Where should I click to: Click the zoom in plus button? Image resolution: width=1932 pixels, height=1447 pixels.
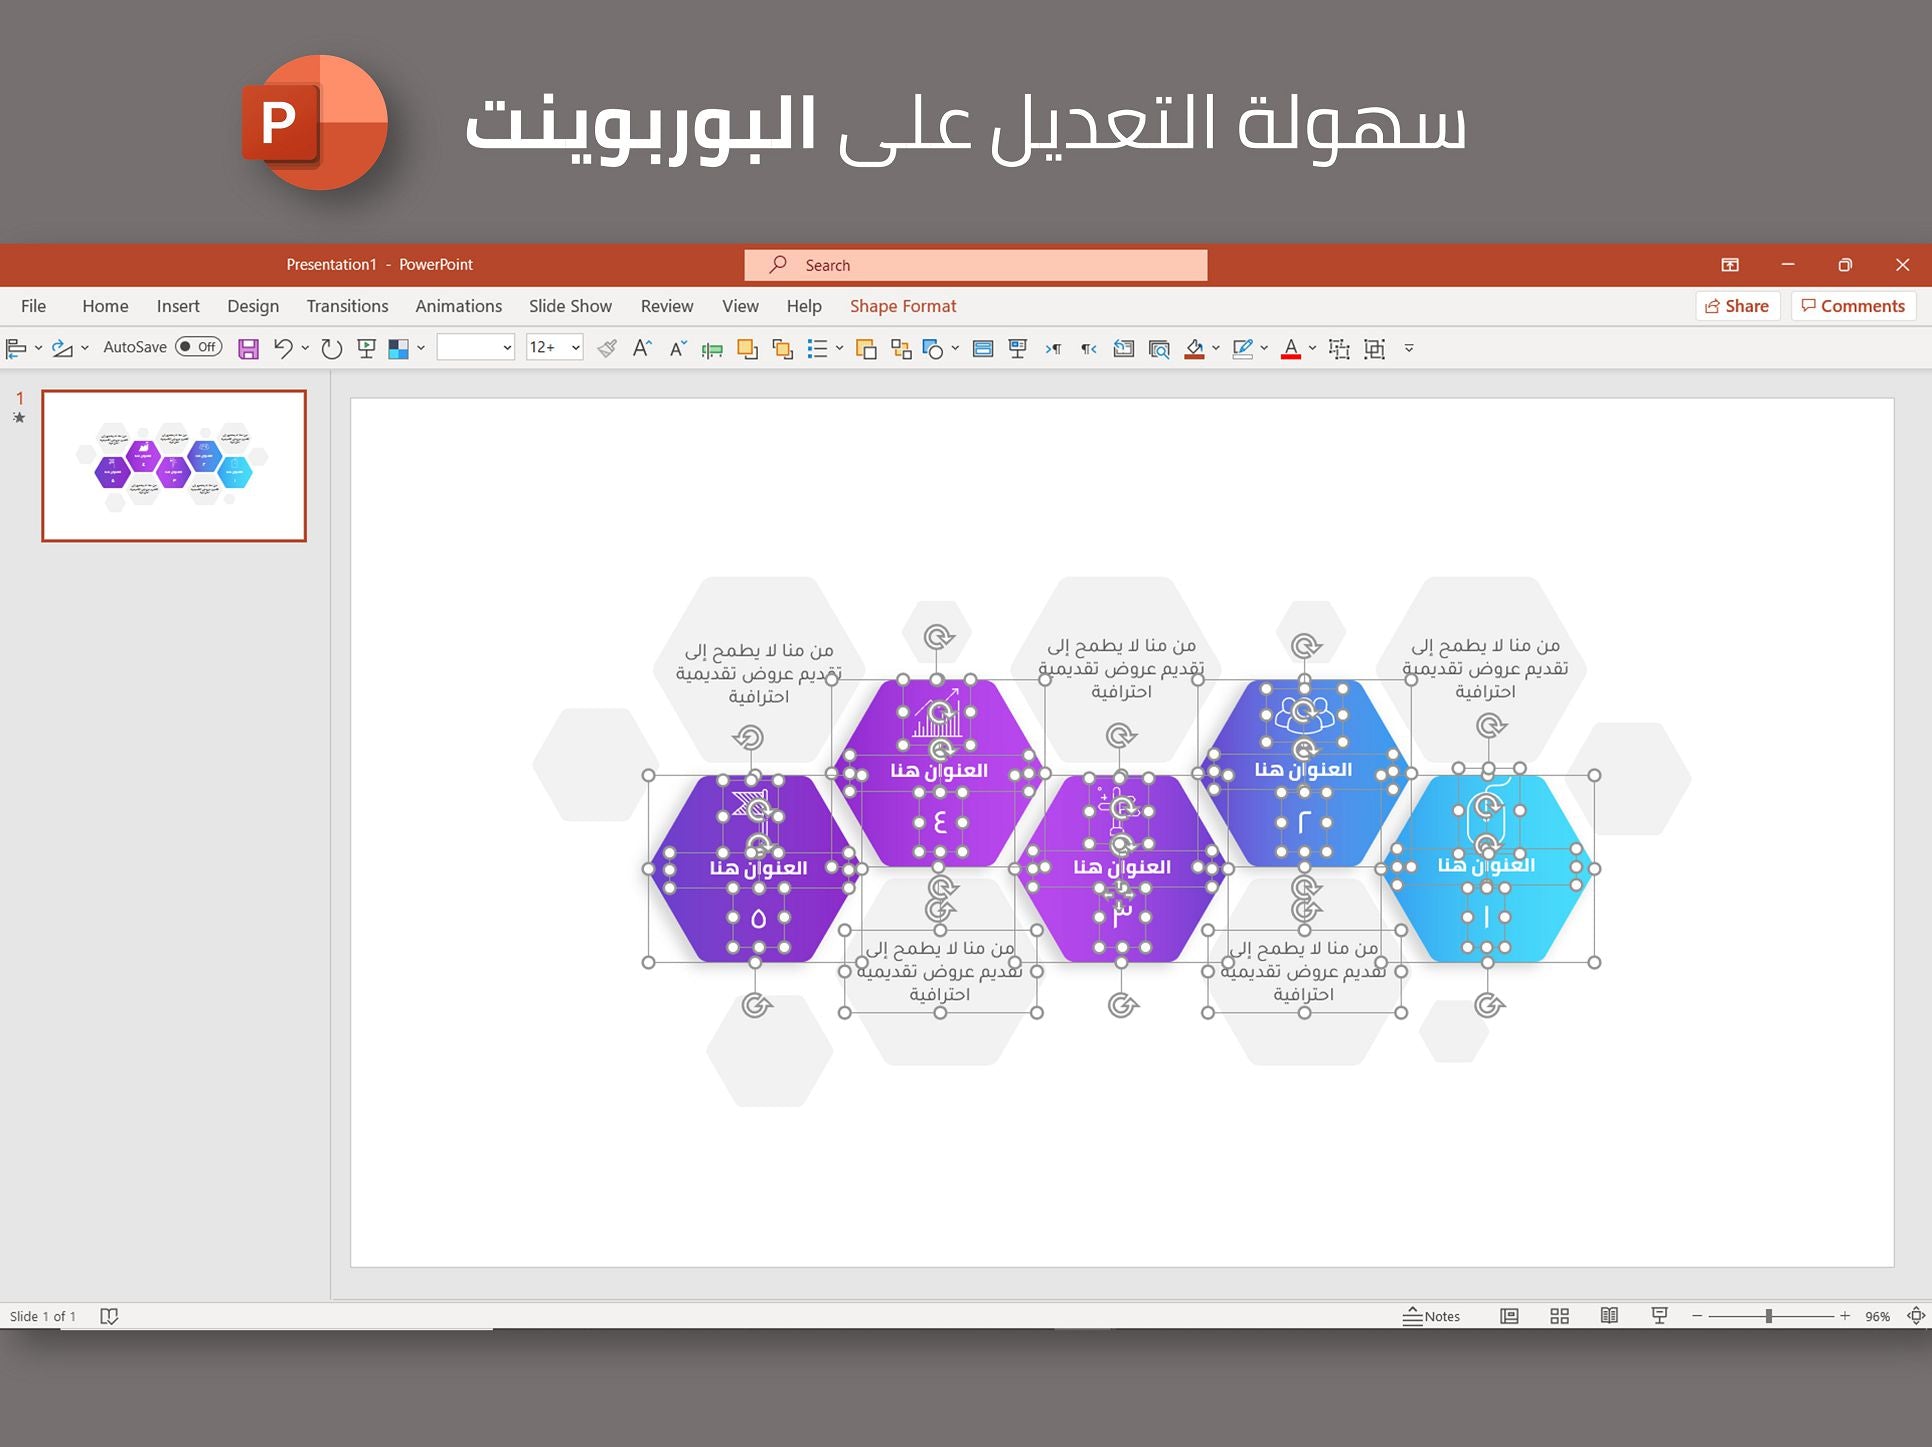pos(1845,1316)
